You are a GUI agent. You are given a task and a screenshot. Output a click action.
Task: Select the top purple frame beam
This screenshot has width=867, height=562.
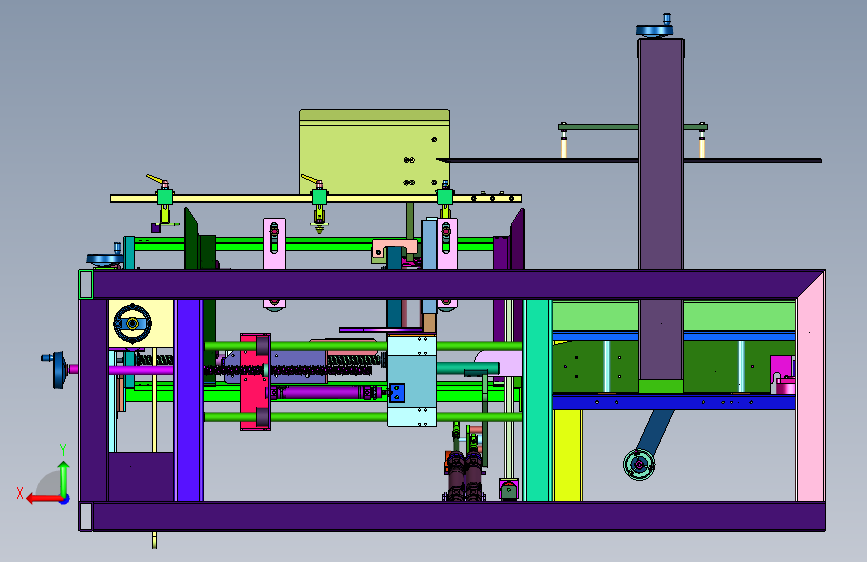point(452,284)
